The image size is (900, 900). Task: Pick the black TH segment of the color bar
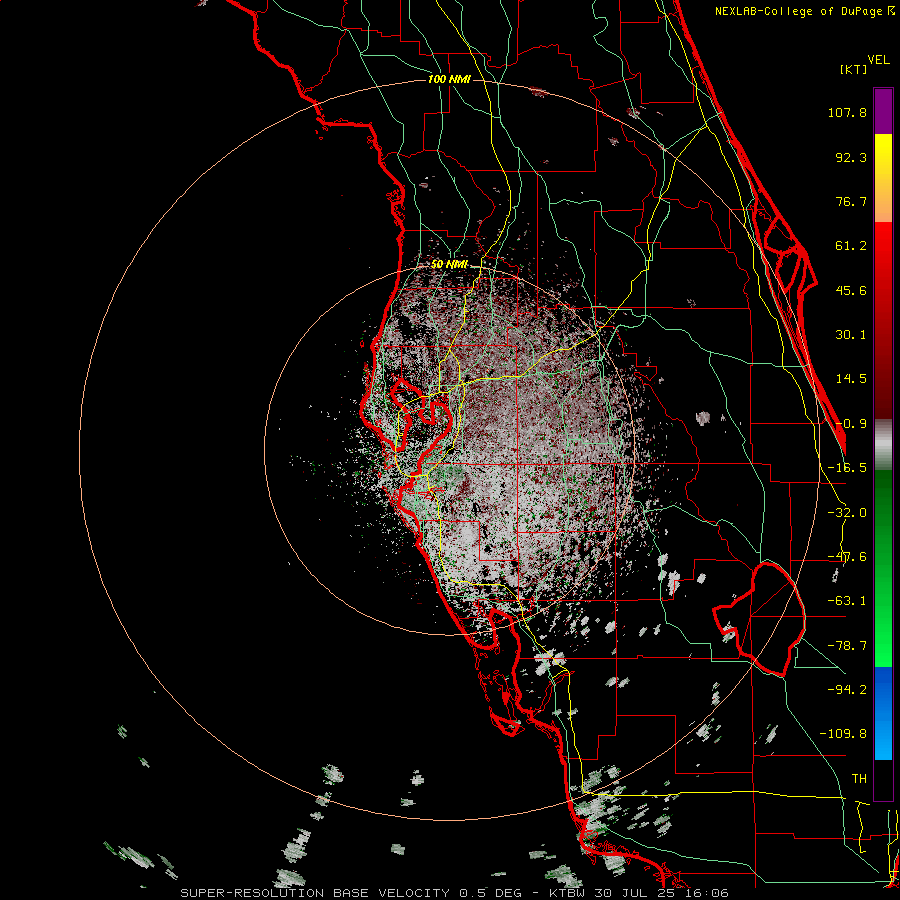click(x=883, y=779)
